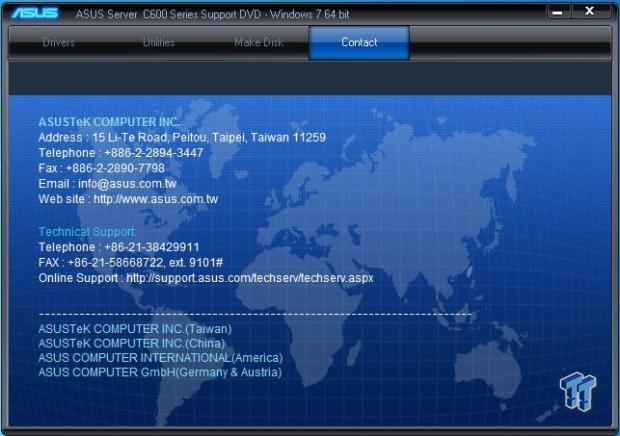Select ASUS COMPUTER GmbH(Germany & Austria) entry
Image resolution: width=620 pixels, height=436 pixels.
160,372
